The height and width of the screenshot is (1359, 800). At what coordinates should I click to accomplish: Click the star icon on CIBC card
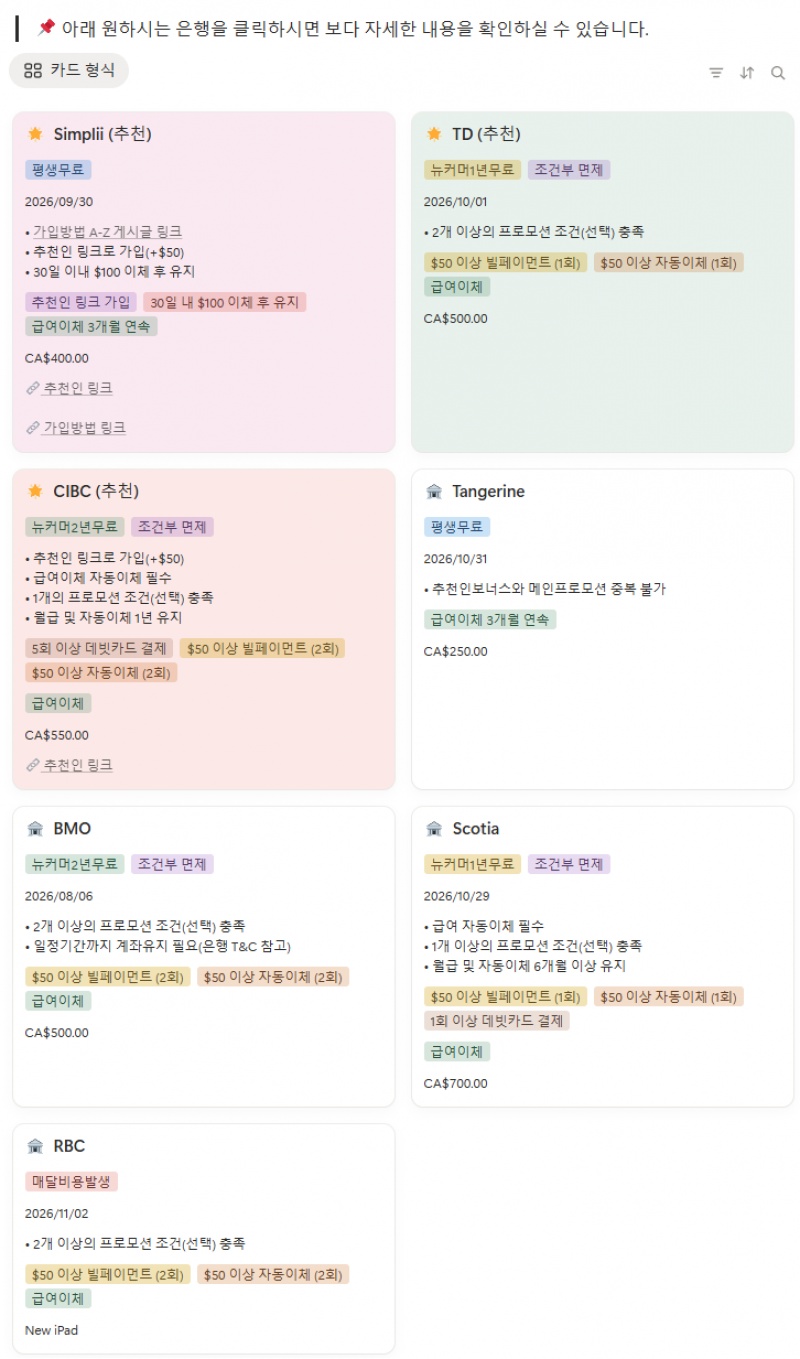click(x=35, y=491)
